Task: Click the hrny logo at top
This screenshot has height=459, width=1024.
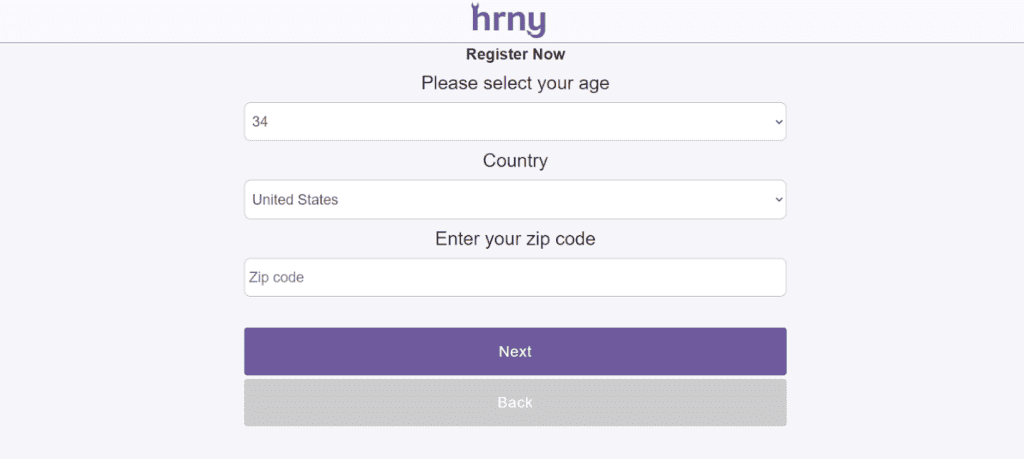Action: (508, 20)
